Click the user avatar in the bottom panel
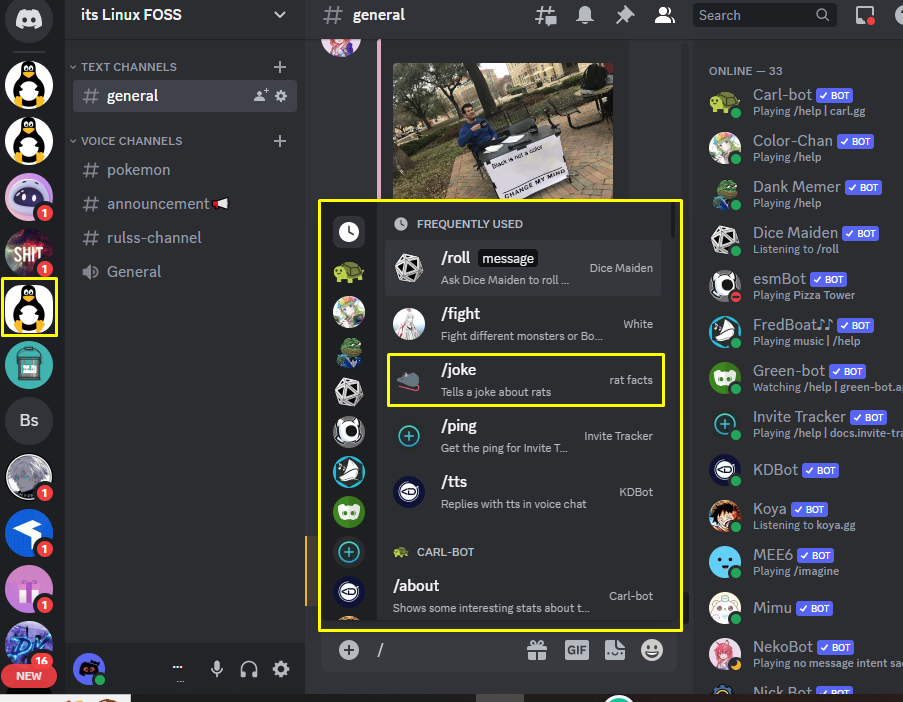This screenshot has height=702, width=903. point(89,669)
